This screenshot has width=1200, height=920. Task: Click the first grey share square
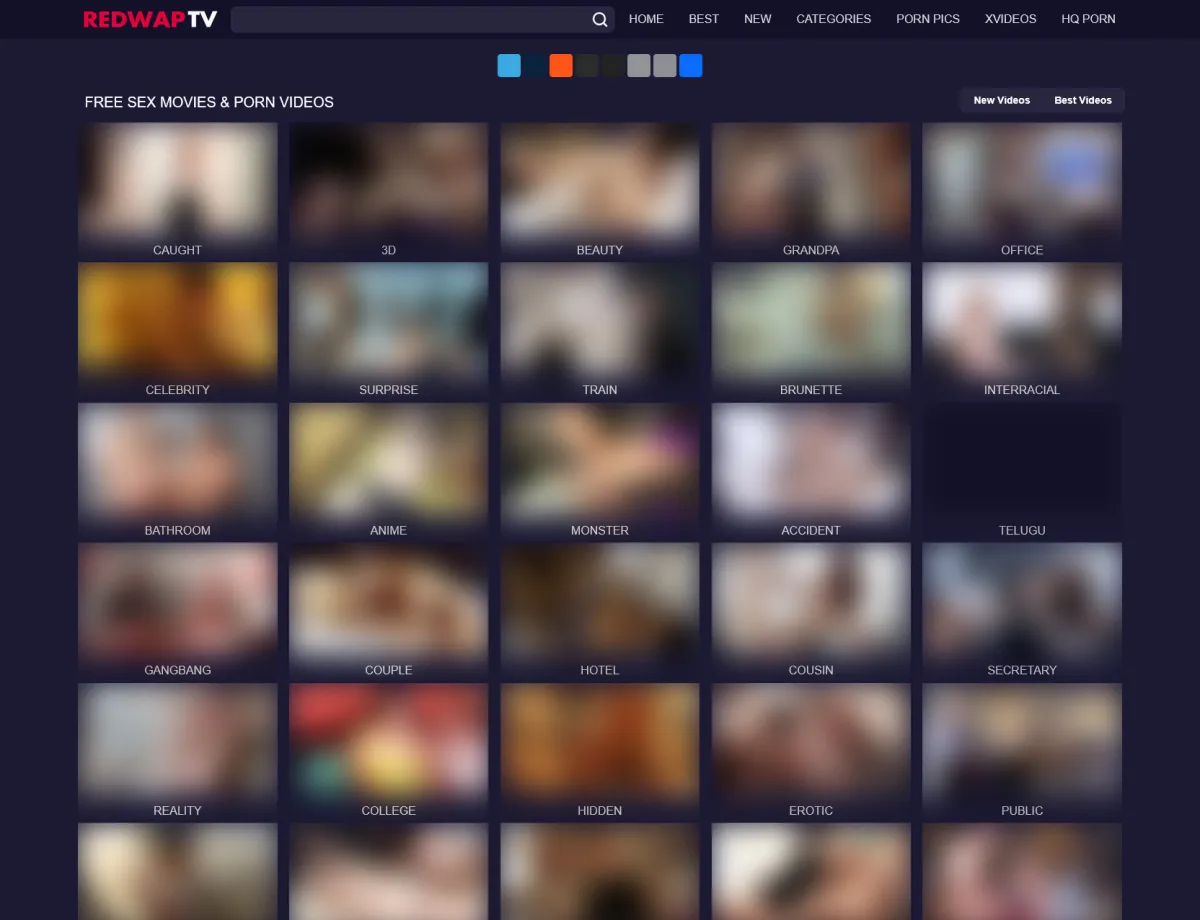[639, 66]
